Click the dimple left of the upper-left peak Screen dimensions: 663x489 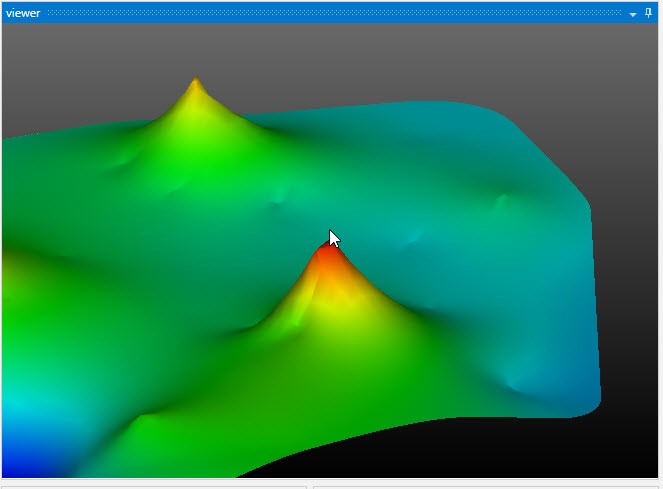[x=130, y=160]
